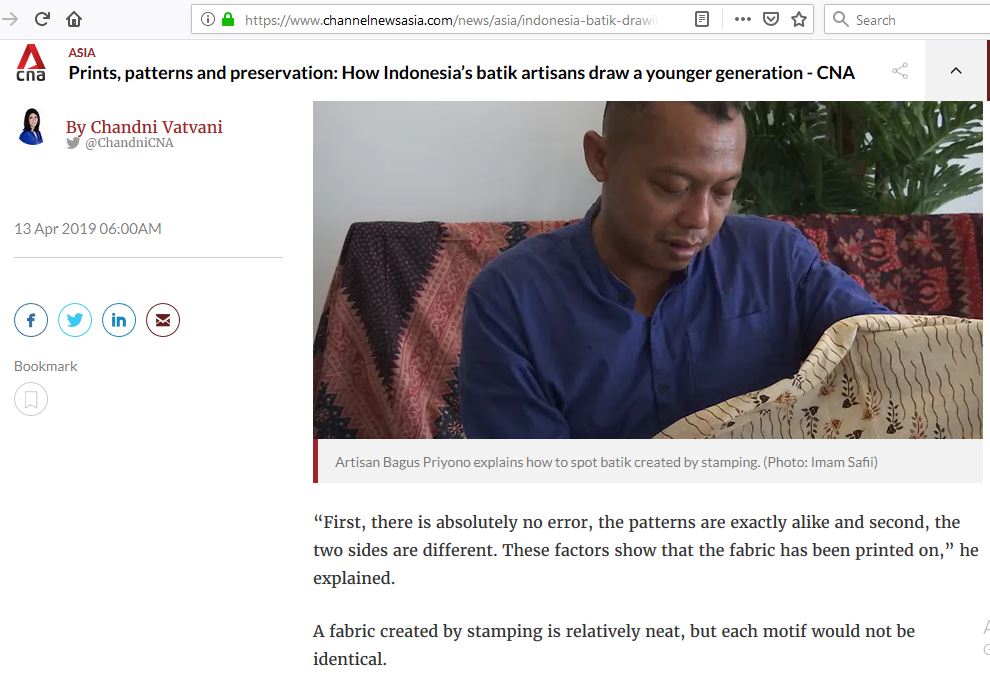
Task: Open the ASIA section link
Action: click(x=82, y=52)
